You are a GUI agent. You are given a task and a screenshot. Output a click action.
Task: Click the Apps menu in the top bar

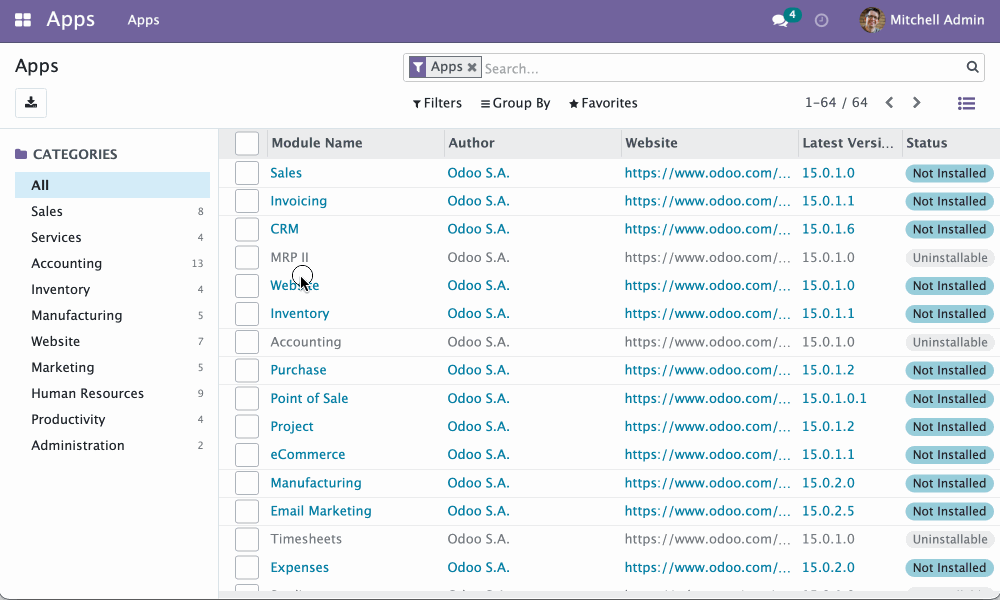click(x=142, y=19)
